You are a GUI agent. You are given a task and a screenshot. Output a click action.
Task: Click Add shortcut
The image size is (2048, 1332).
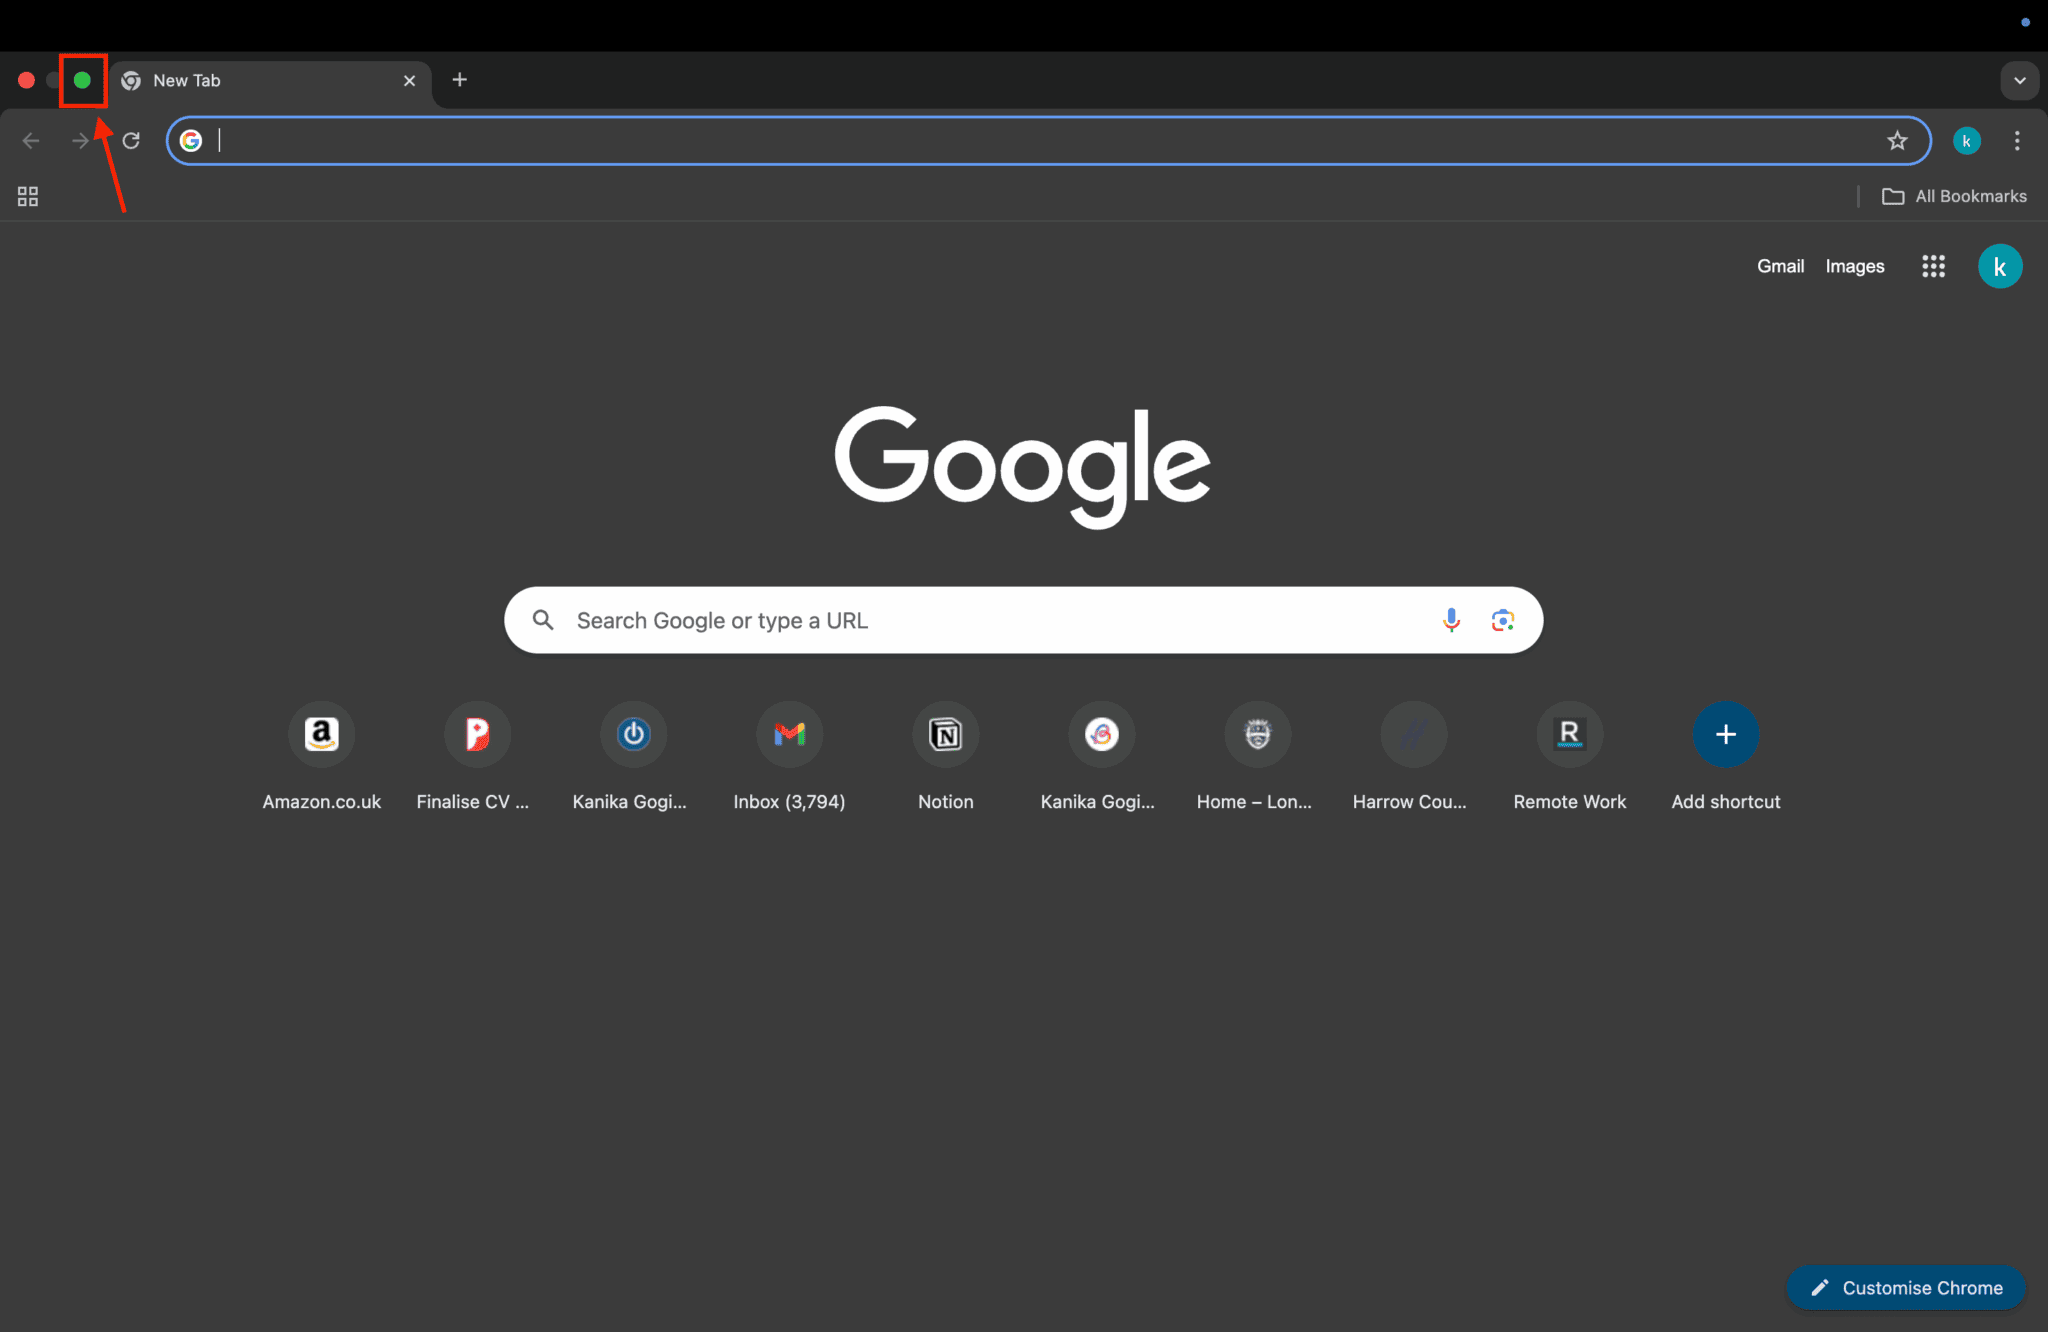click(x=1725, y=735)
